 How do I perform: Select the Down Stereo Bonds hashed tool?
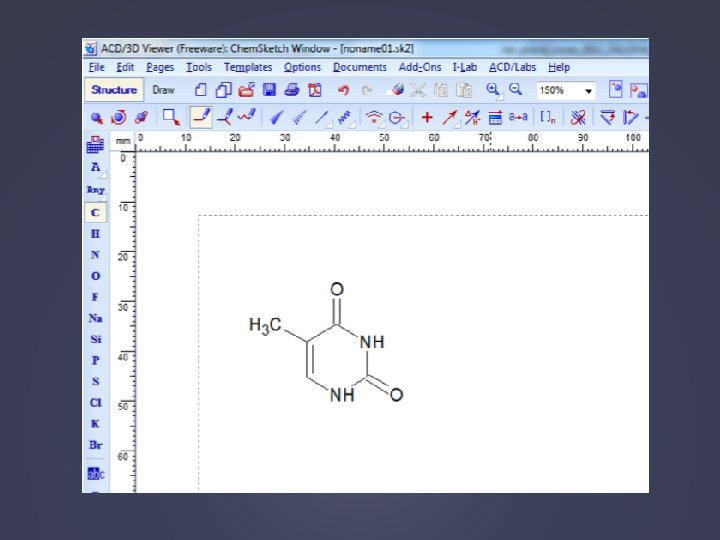[299, 118]
